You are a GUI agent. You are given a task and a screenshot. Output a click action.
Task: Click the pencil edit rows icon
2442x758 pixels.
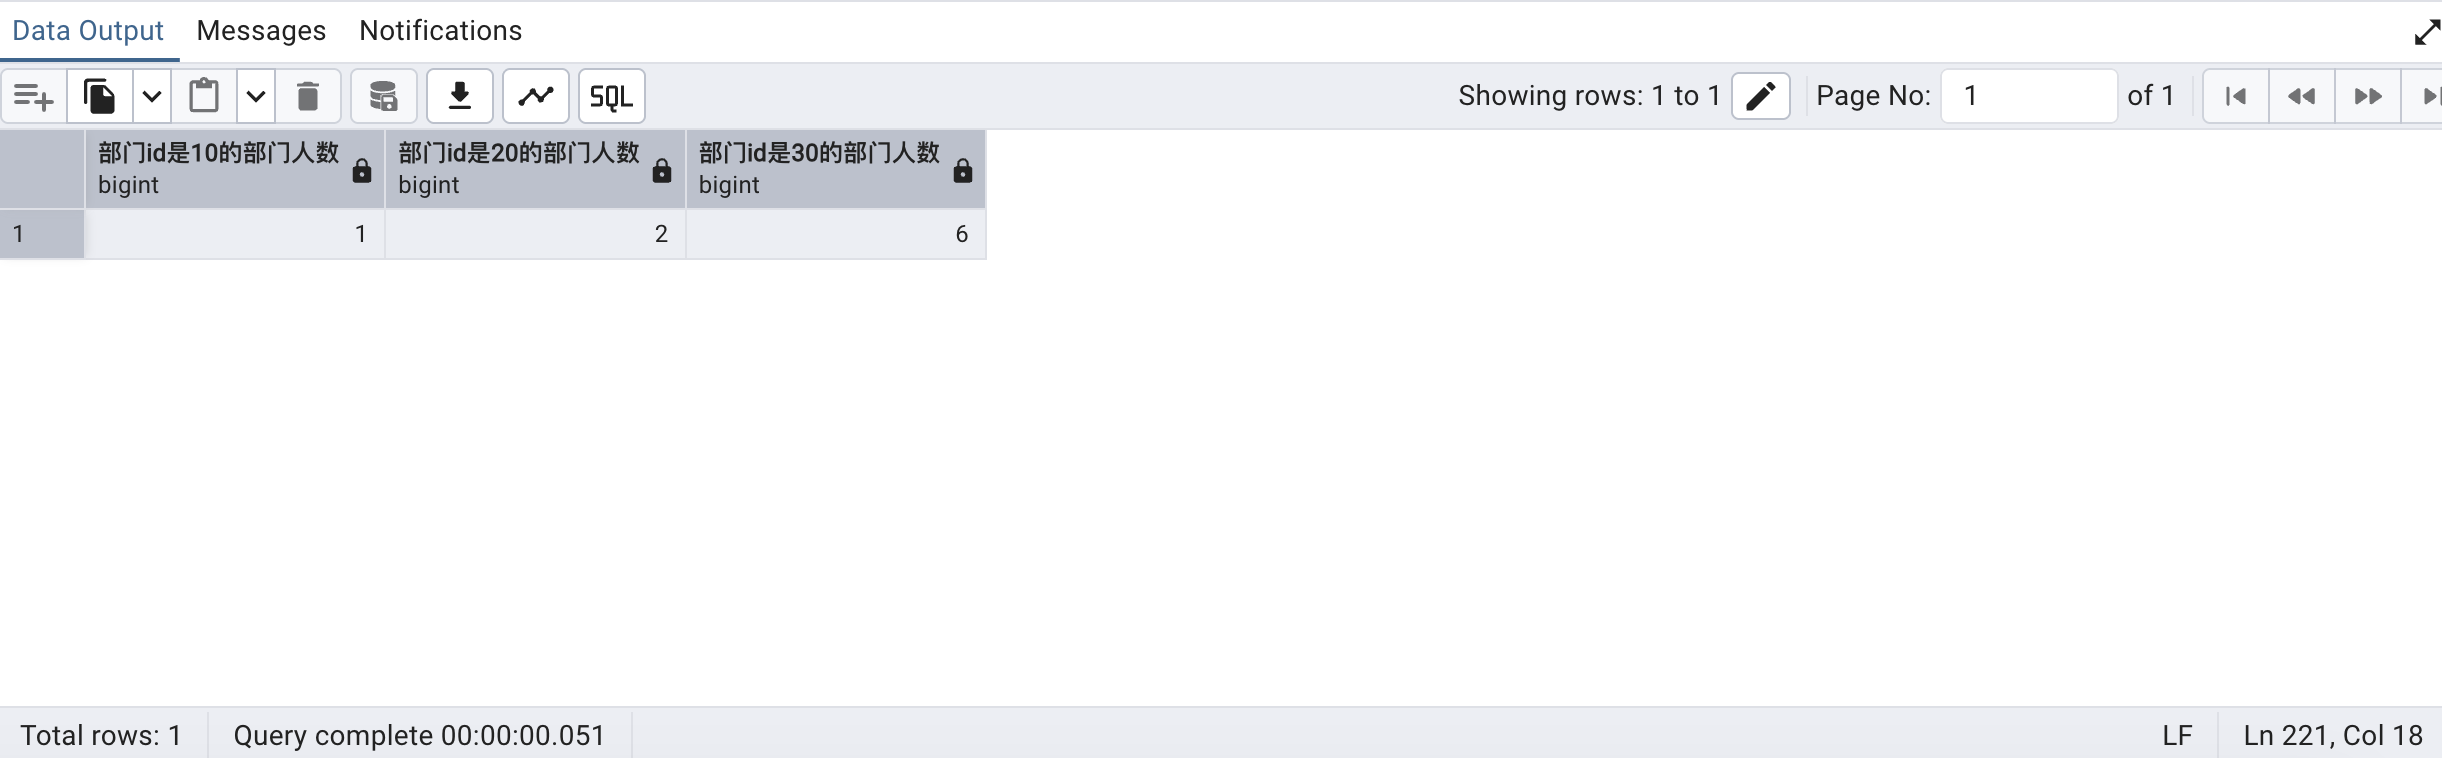[1760, 96]
